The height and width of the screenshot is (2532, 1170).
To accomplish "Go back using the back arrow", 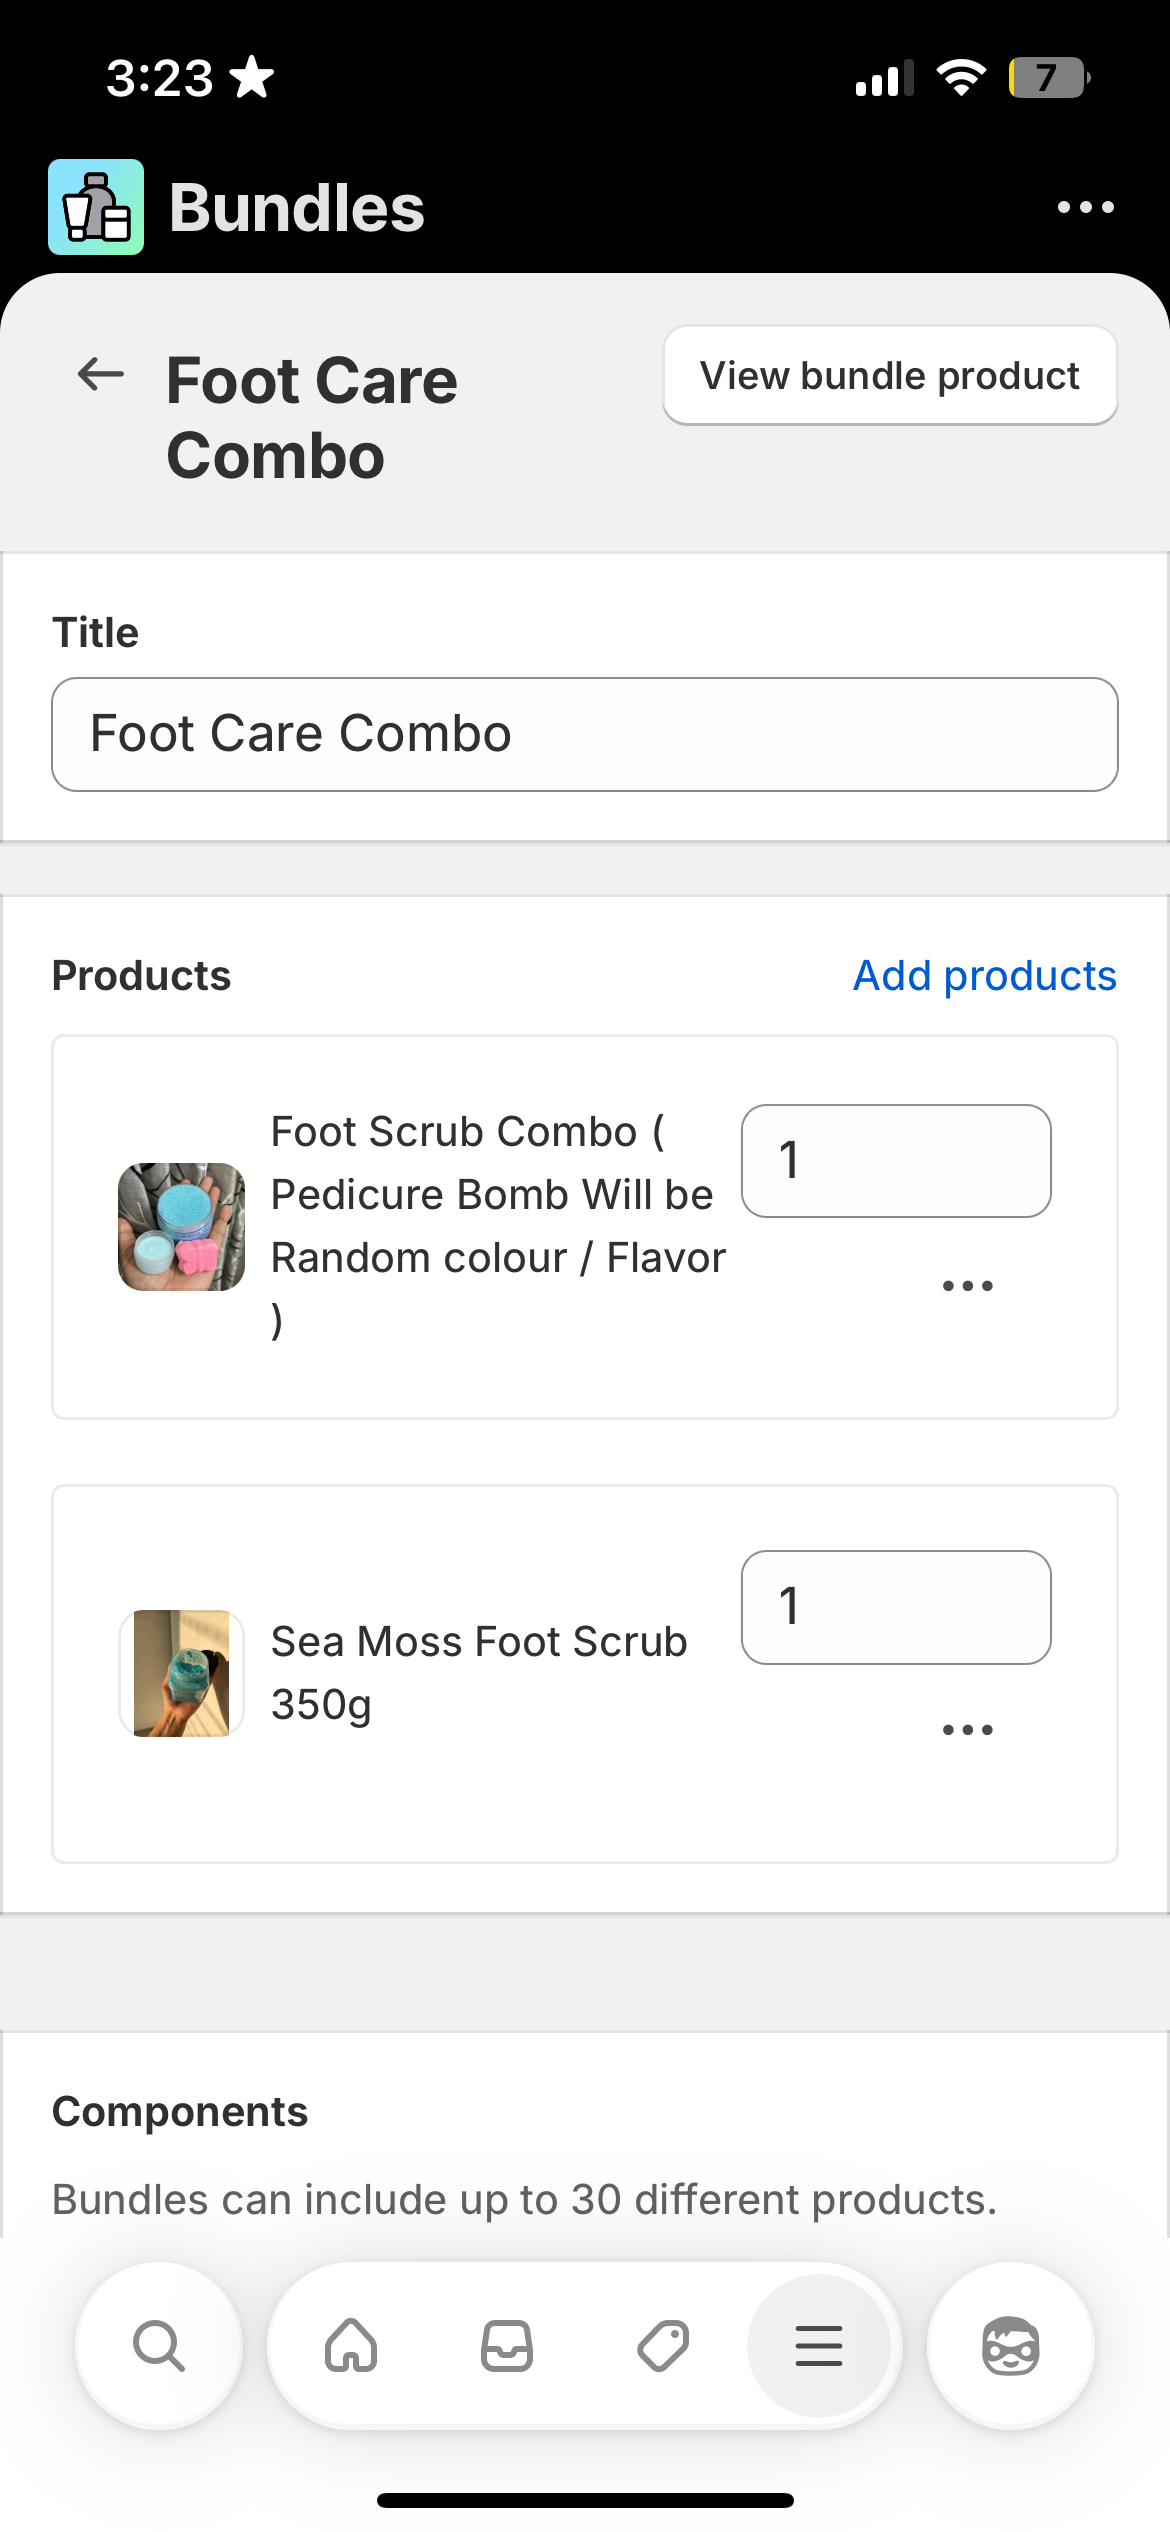I will click(97, 376).
